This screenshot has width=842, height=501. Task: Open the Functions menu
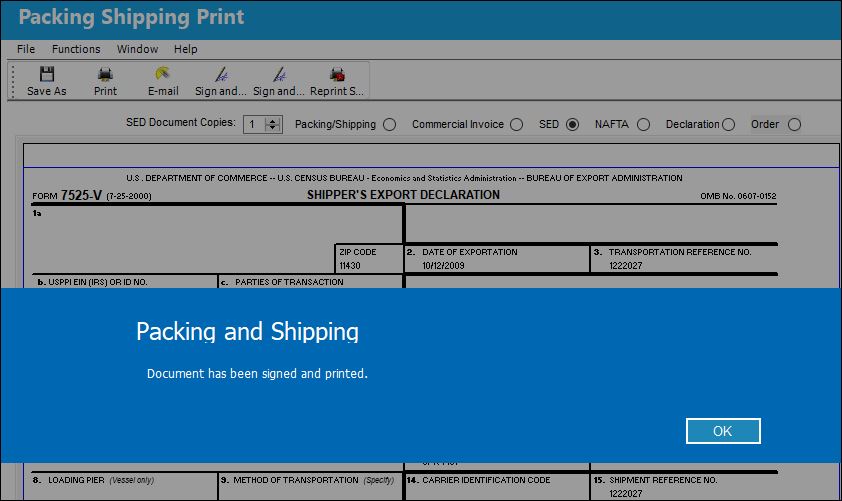[76, 49]
